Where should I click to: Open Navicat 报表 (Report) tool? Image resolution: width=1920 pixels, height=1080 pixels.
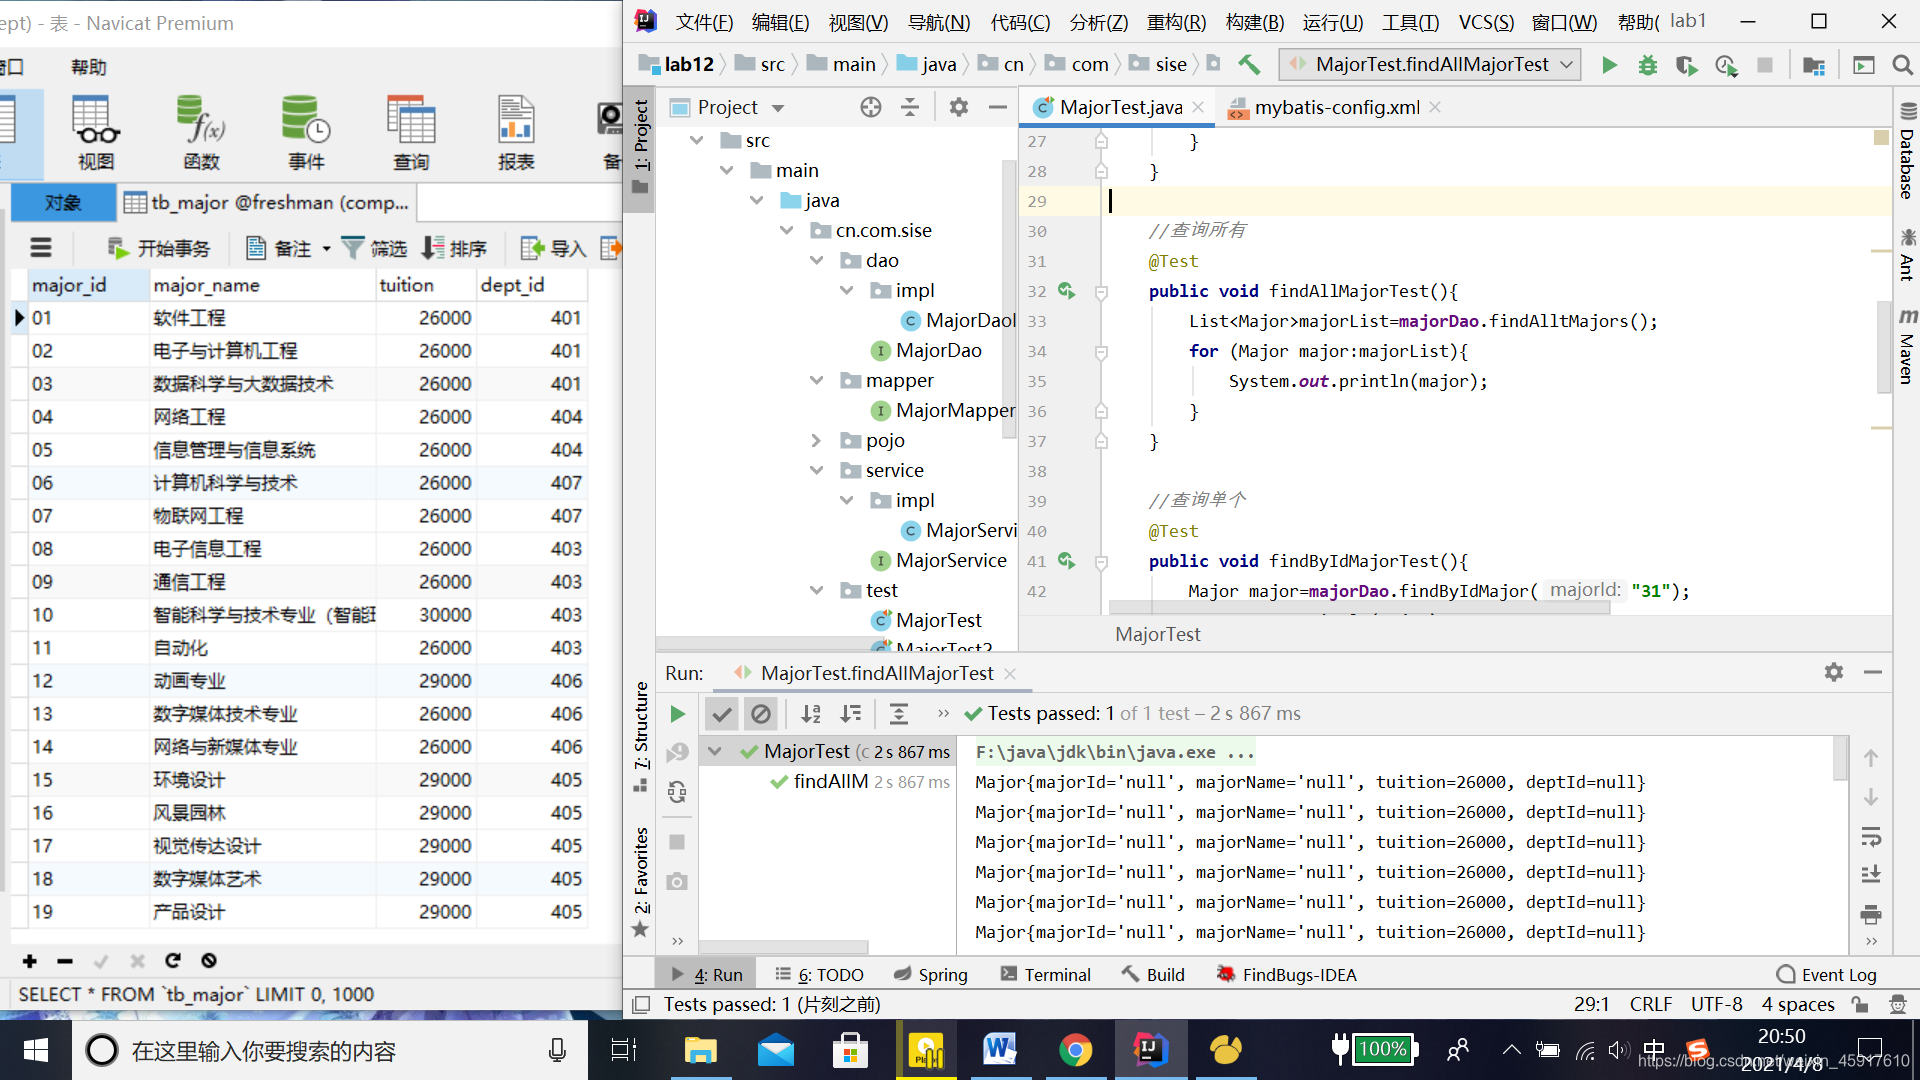[x=516, y=133]
